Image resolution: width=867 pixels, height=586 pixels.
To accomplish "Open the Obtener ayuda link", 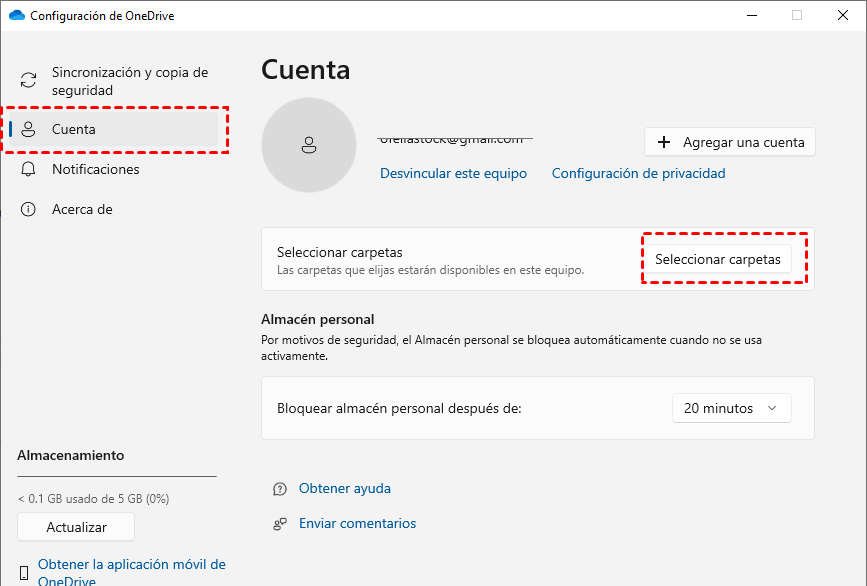I will (344, 489).
